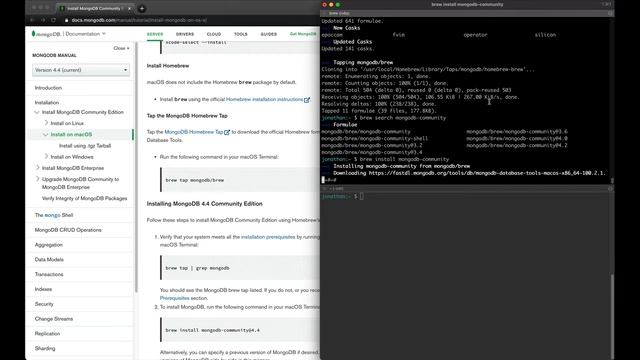Open Install on Windows page
This screenshot has width=640, height=360.
[72, 157]
